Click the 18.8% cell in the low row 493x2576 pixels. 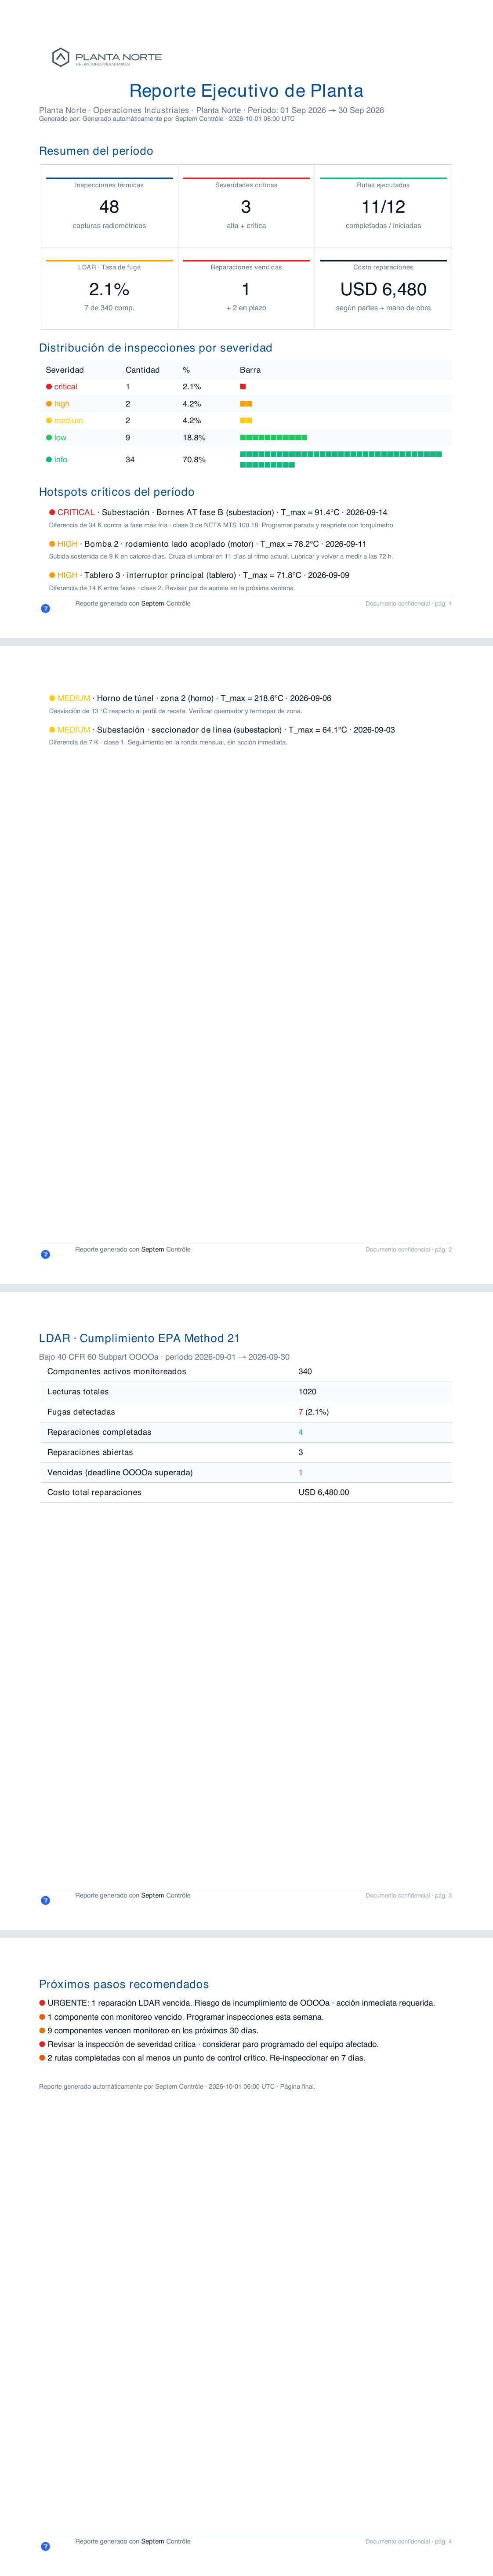click(194, 438)
